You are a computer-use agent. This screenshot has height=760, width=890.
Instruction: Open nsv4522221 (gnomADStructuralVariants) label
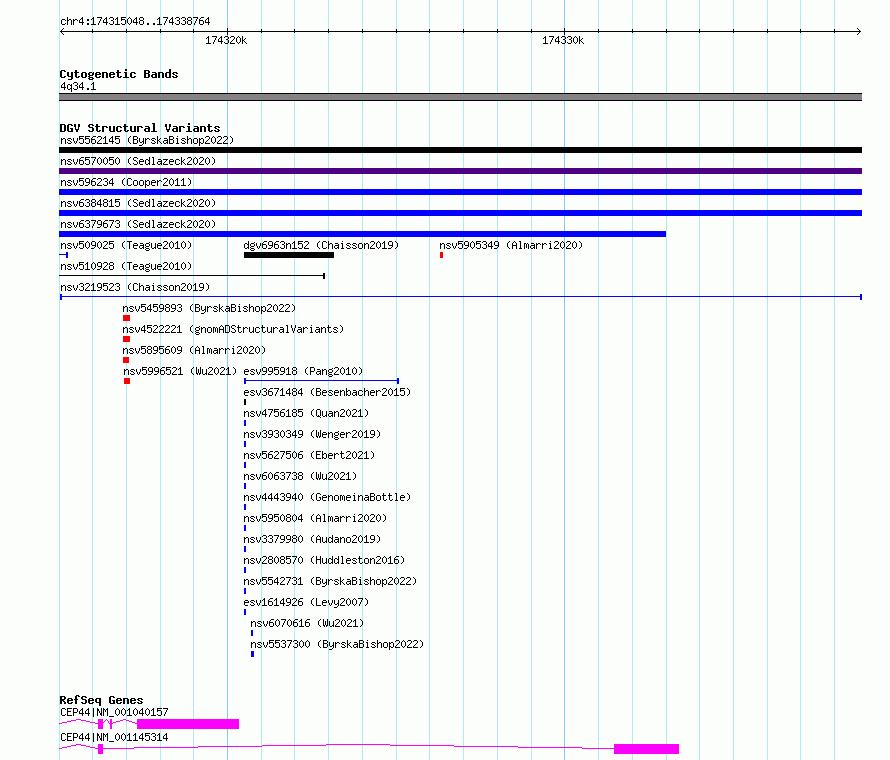[233, 329]
